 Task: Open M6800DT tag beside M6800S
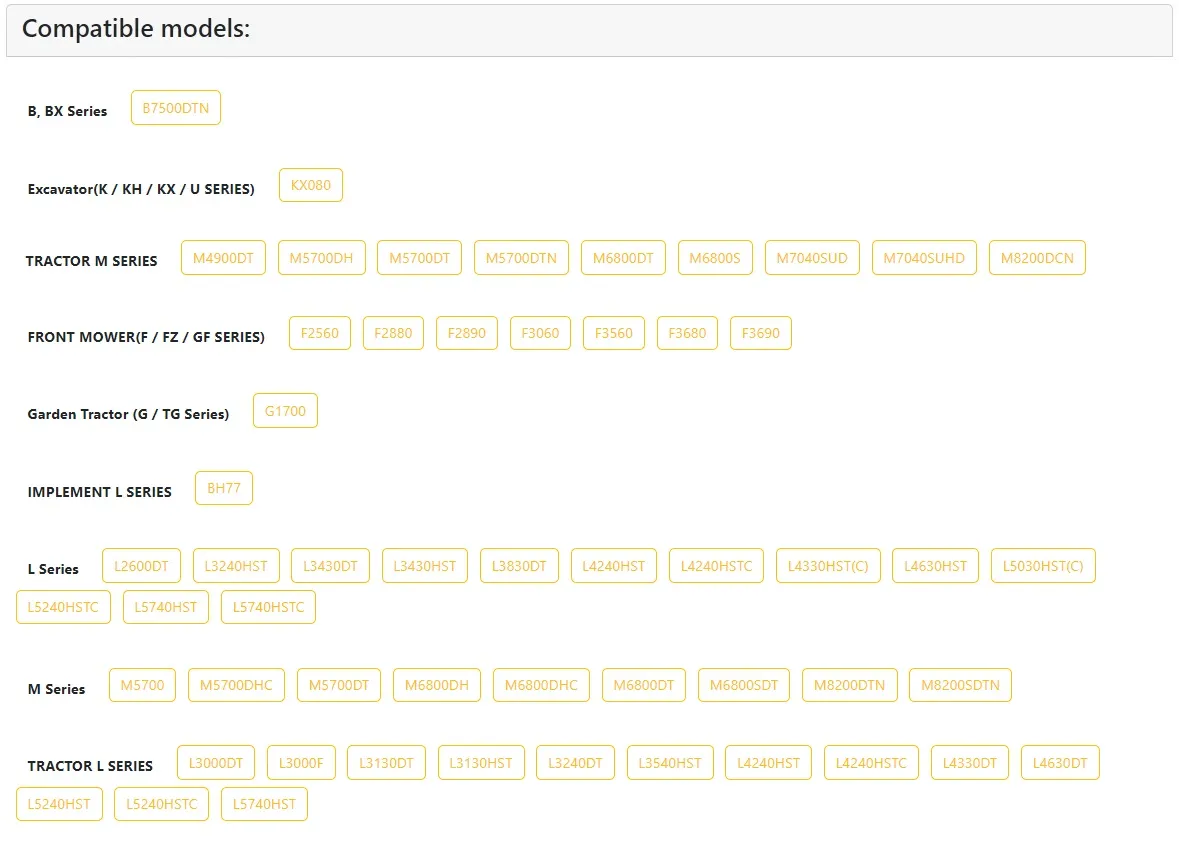click(x=623, y=258)
